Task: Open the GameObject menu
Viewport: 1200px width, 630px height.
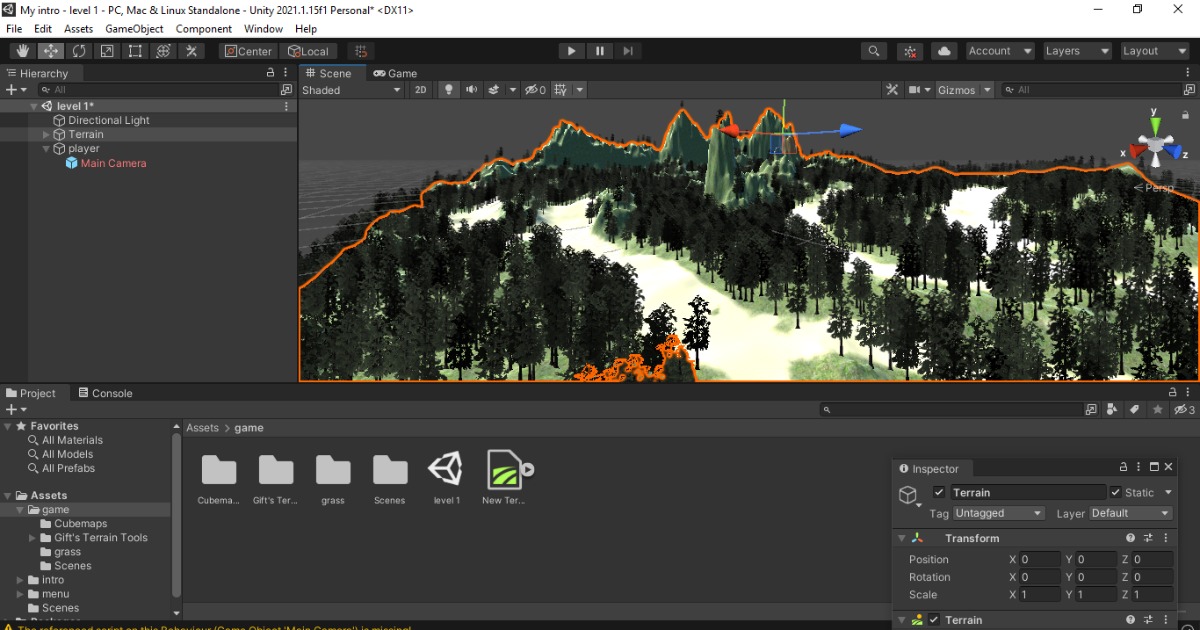Action: [x=134, y=29]
